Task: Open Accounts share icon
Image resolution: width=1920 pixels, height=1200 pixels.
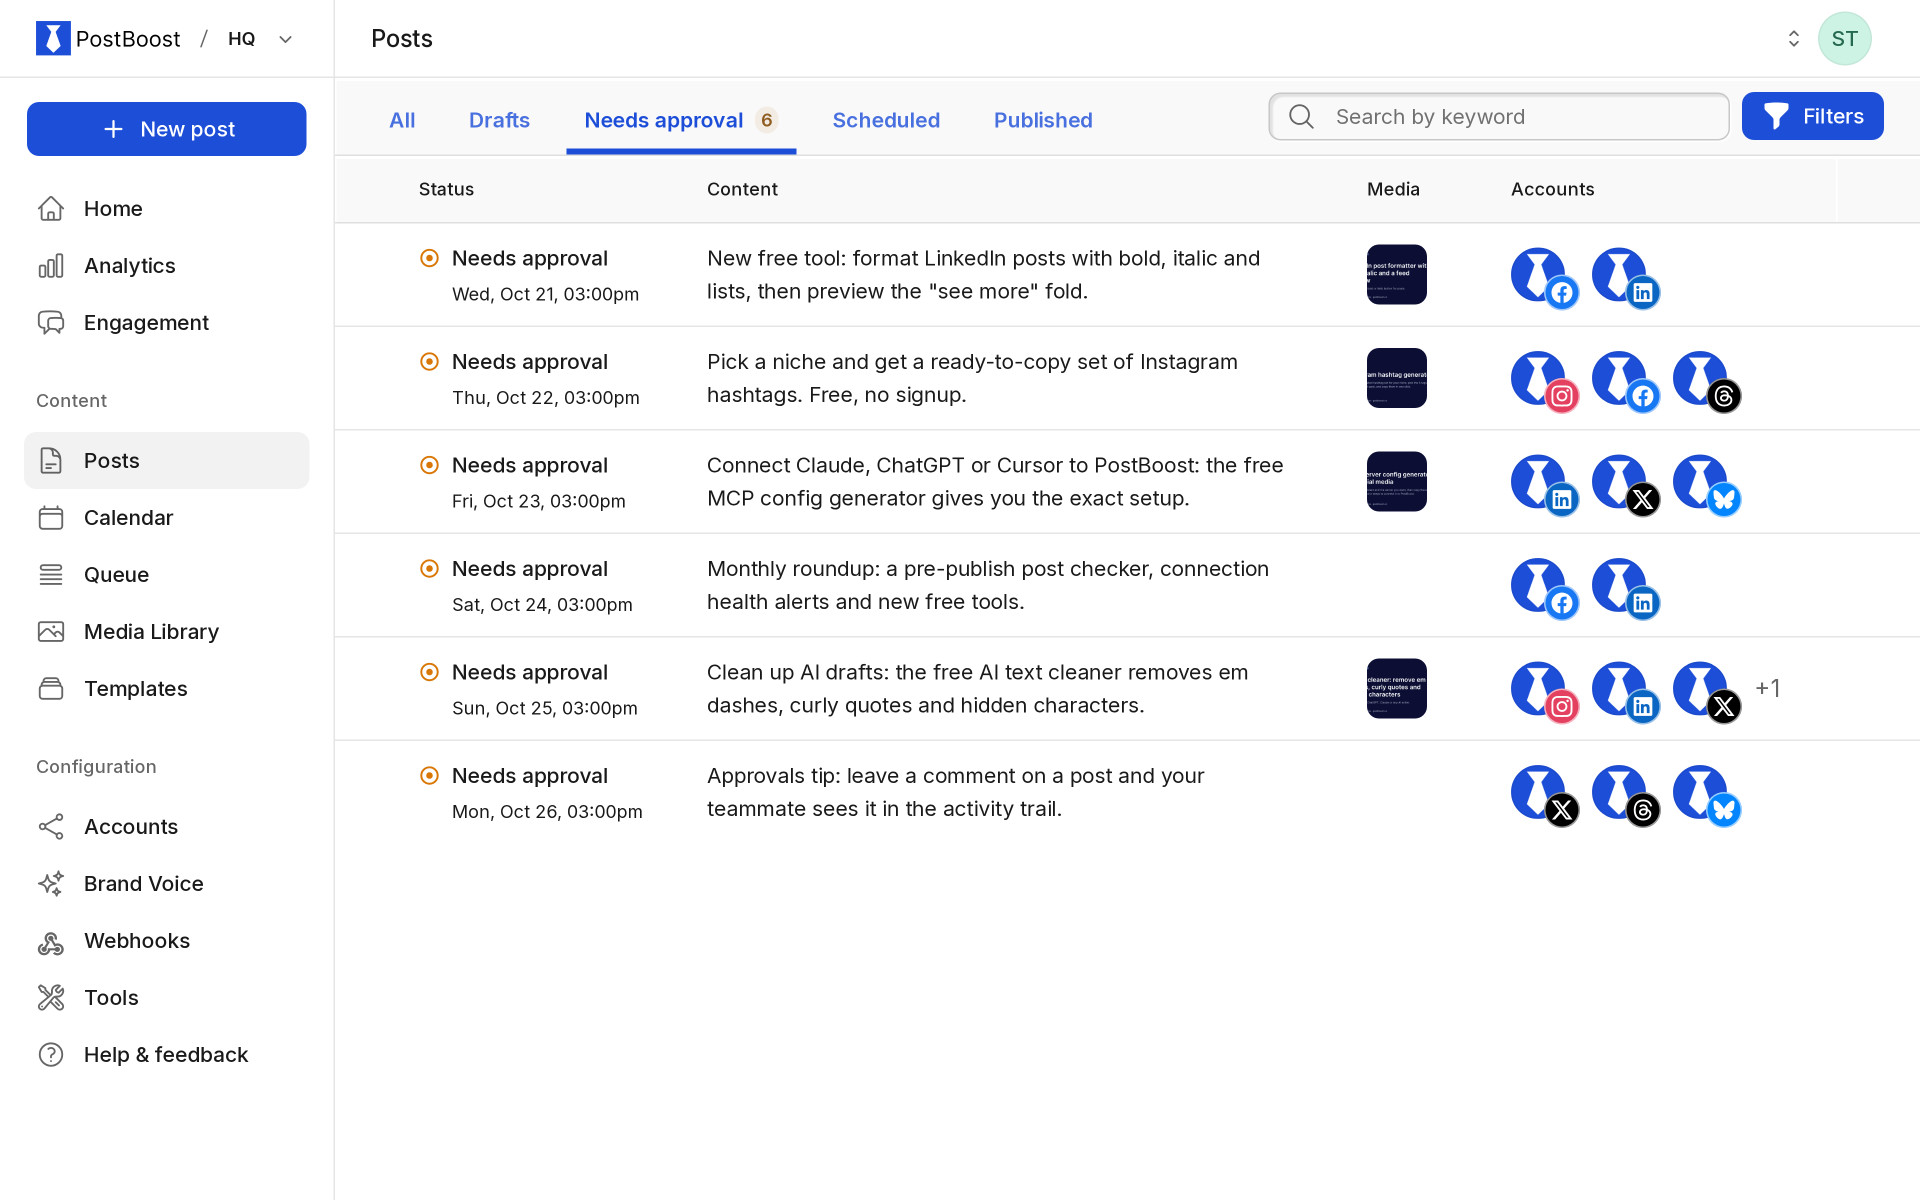Action: coord(51,826)
